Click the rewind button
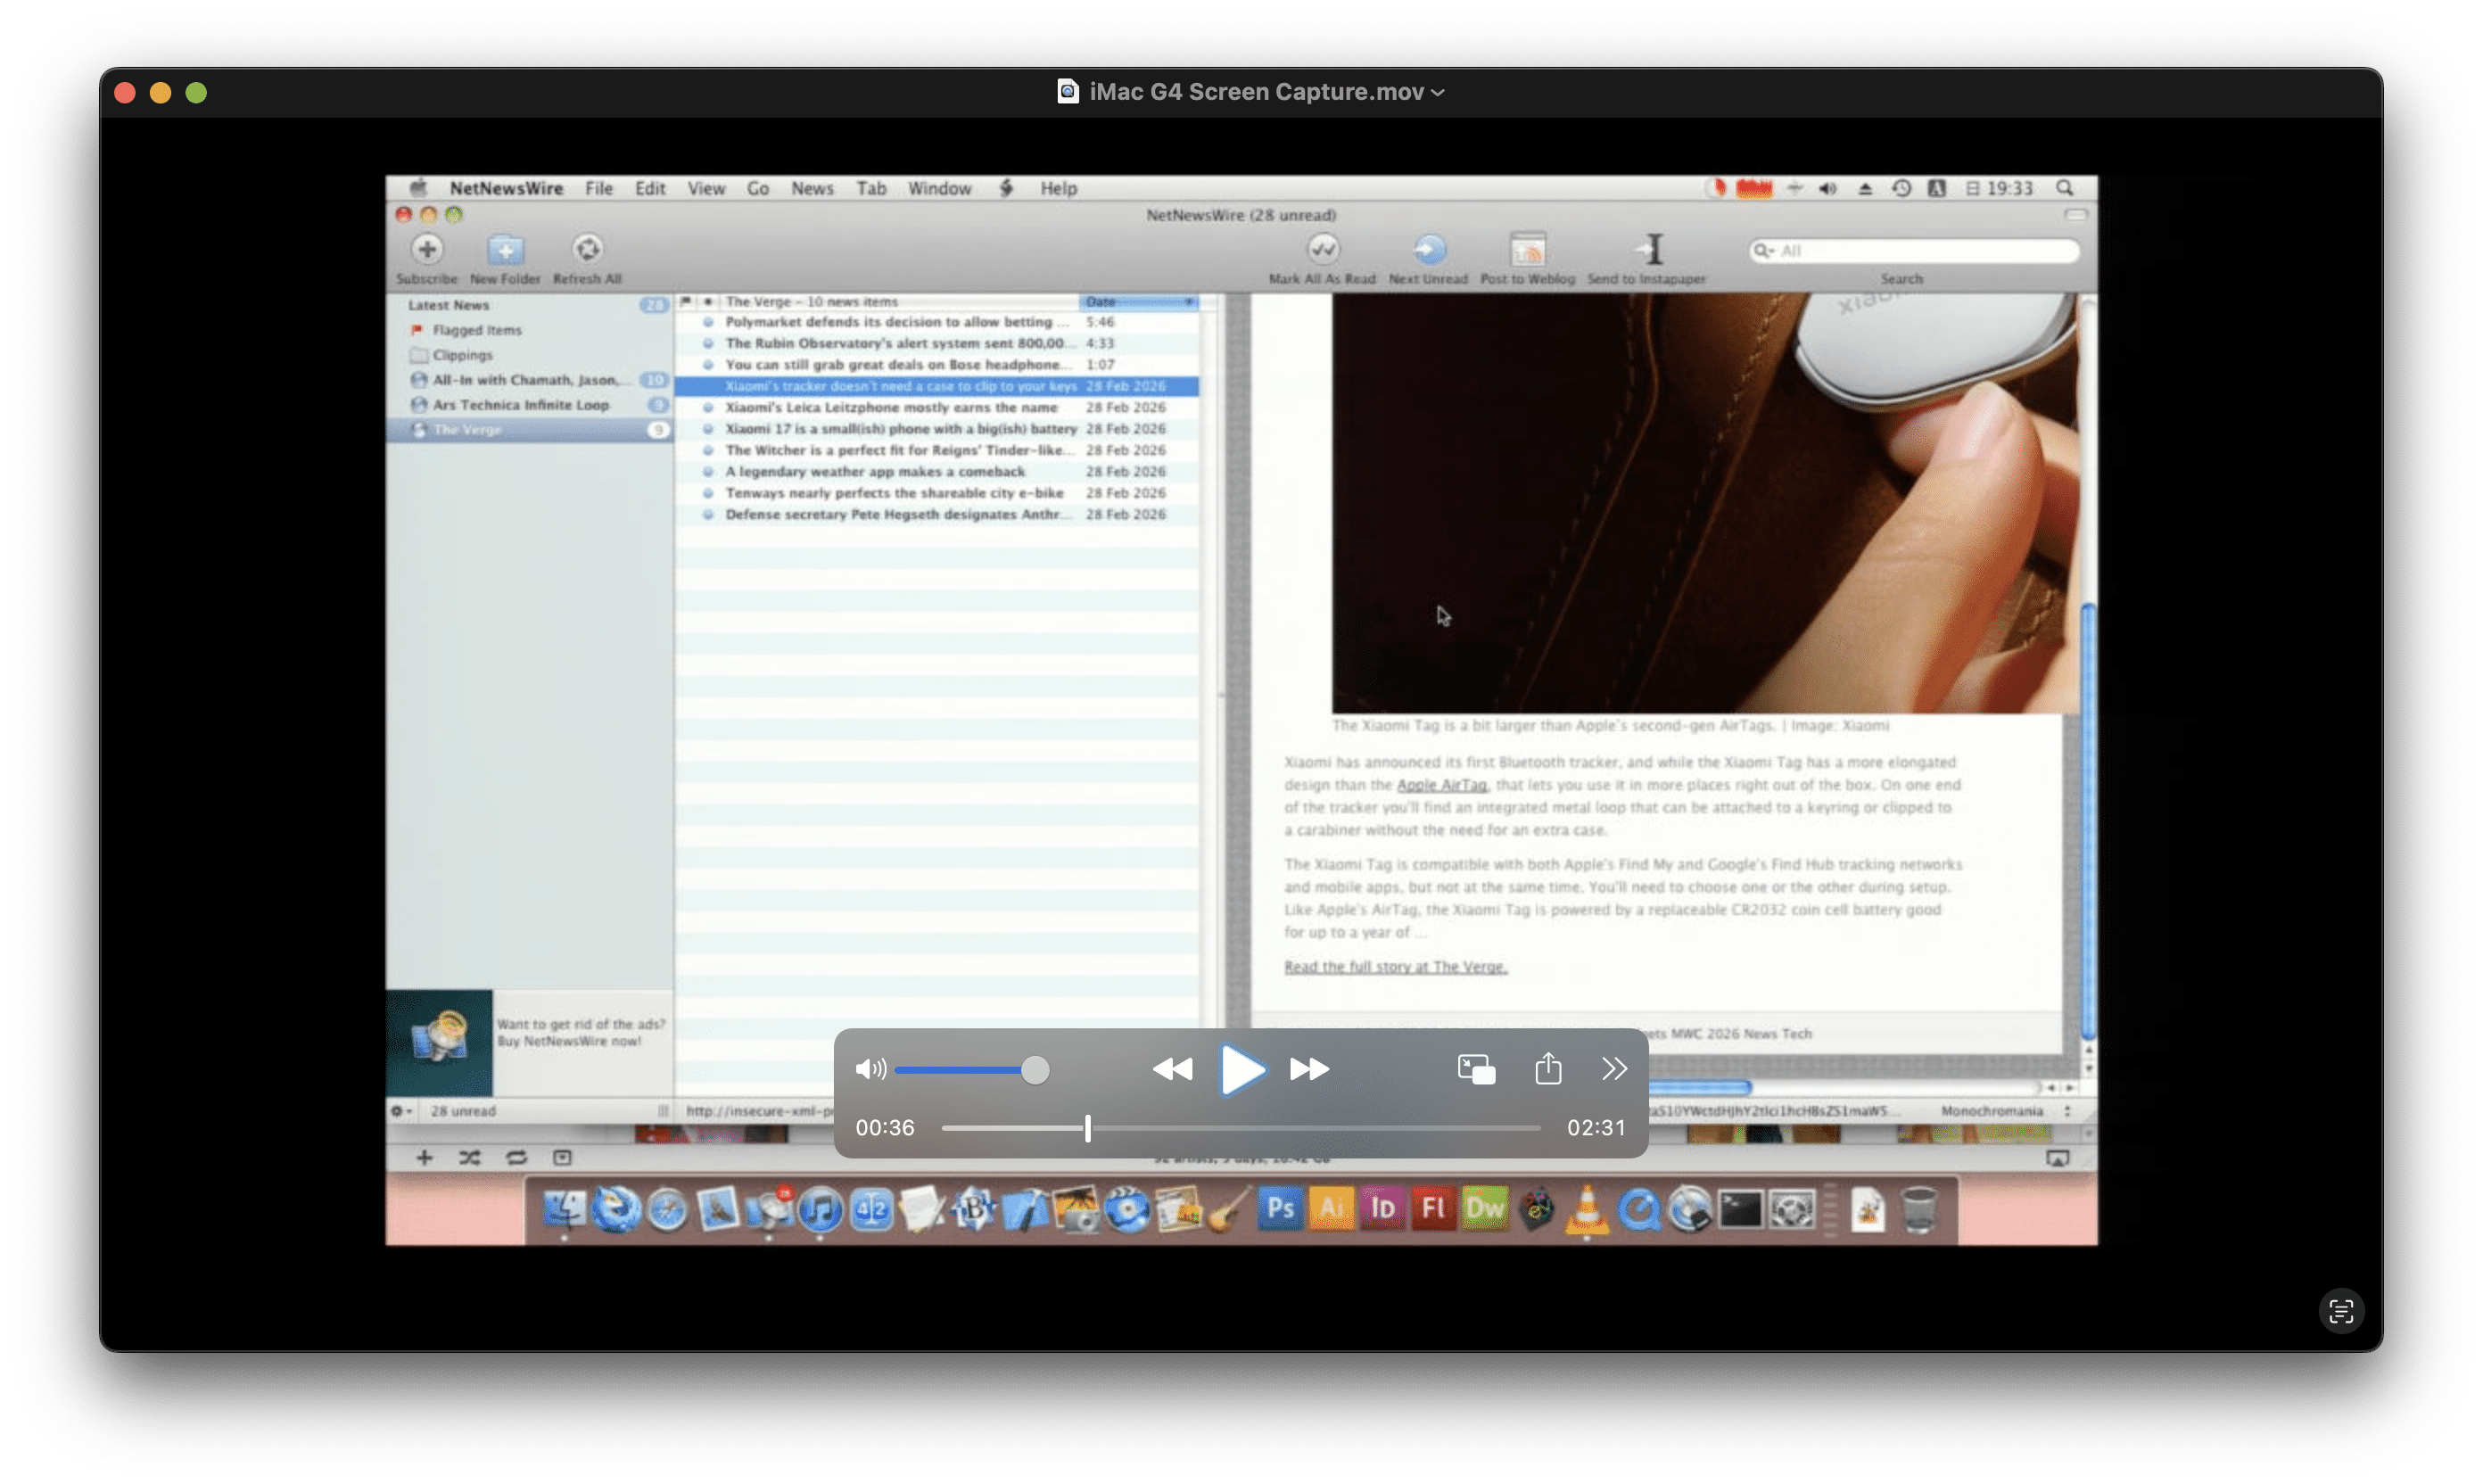This screenshot has width=2483, height=1484. coord(1172,1070)
